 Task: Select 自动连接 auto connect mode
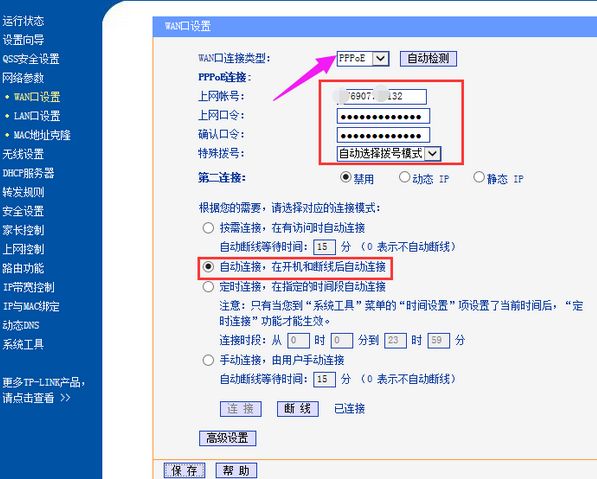208,267
